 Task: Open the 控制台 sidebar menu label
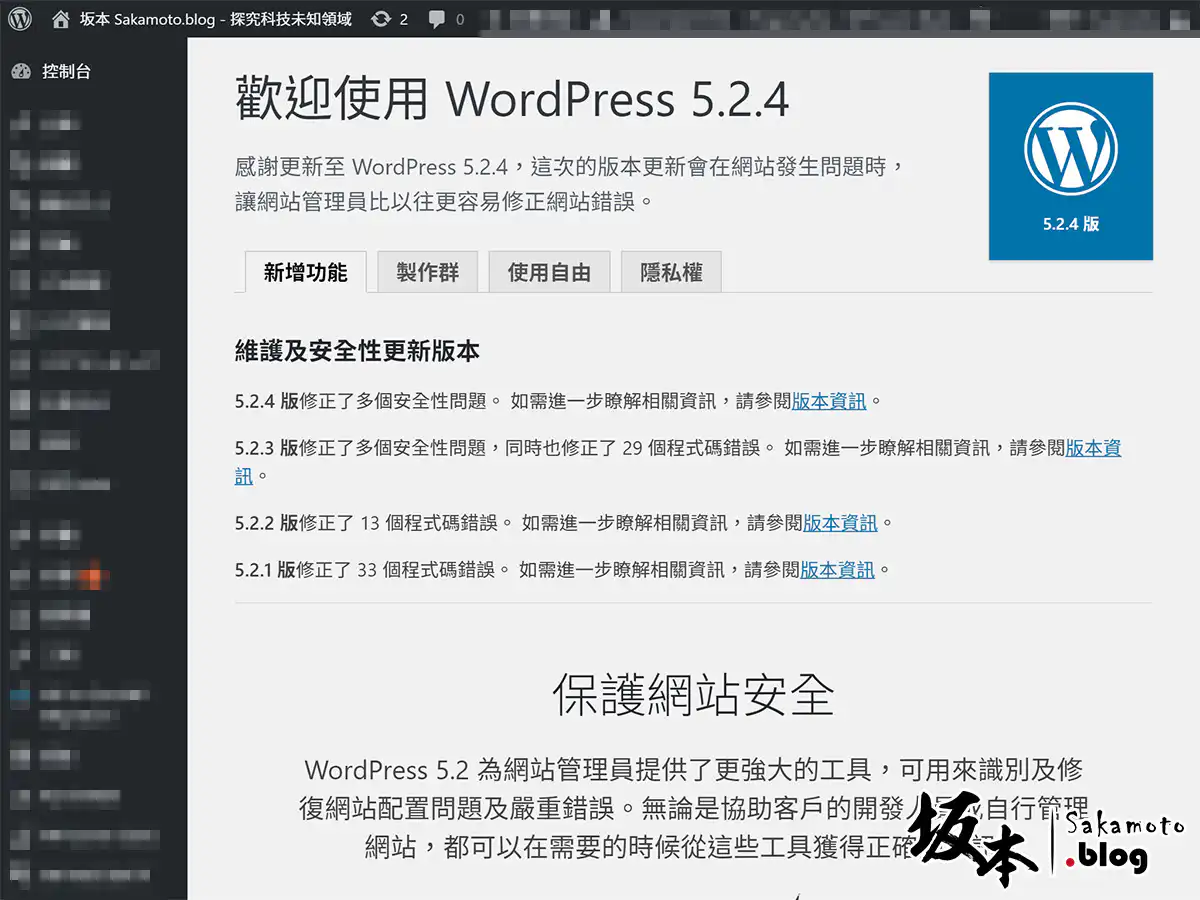66,72
